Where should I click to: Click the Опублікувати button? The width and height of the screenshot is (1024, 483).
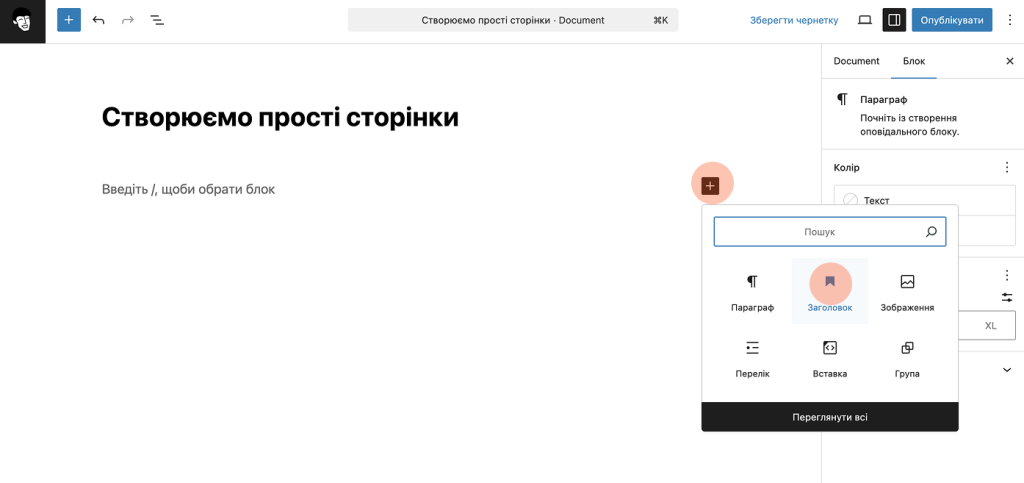pos(952,20)
